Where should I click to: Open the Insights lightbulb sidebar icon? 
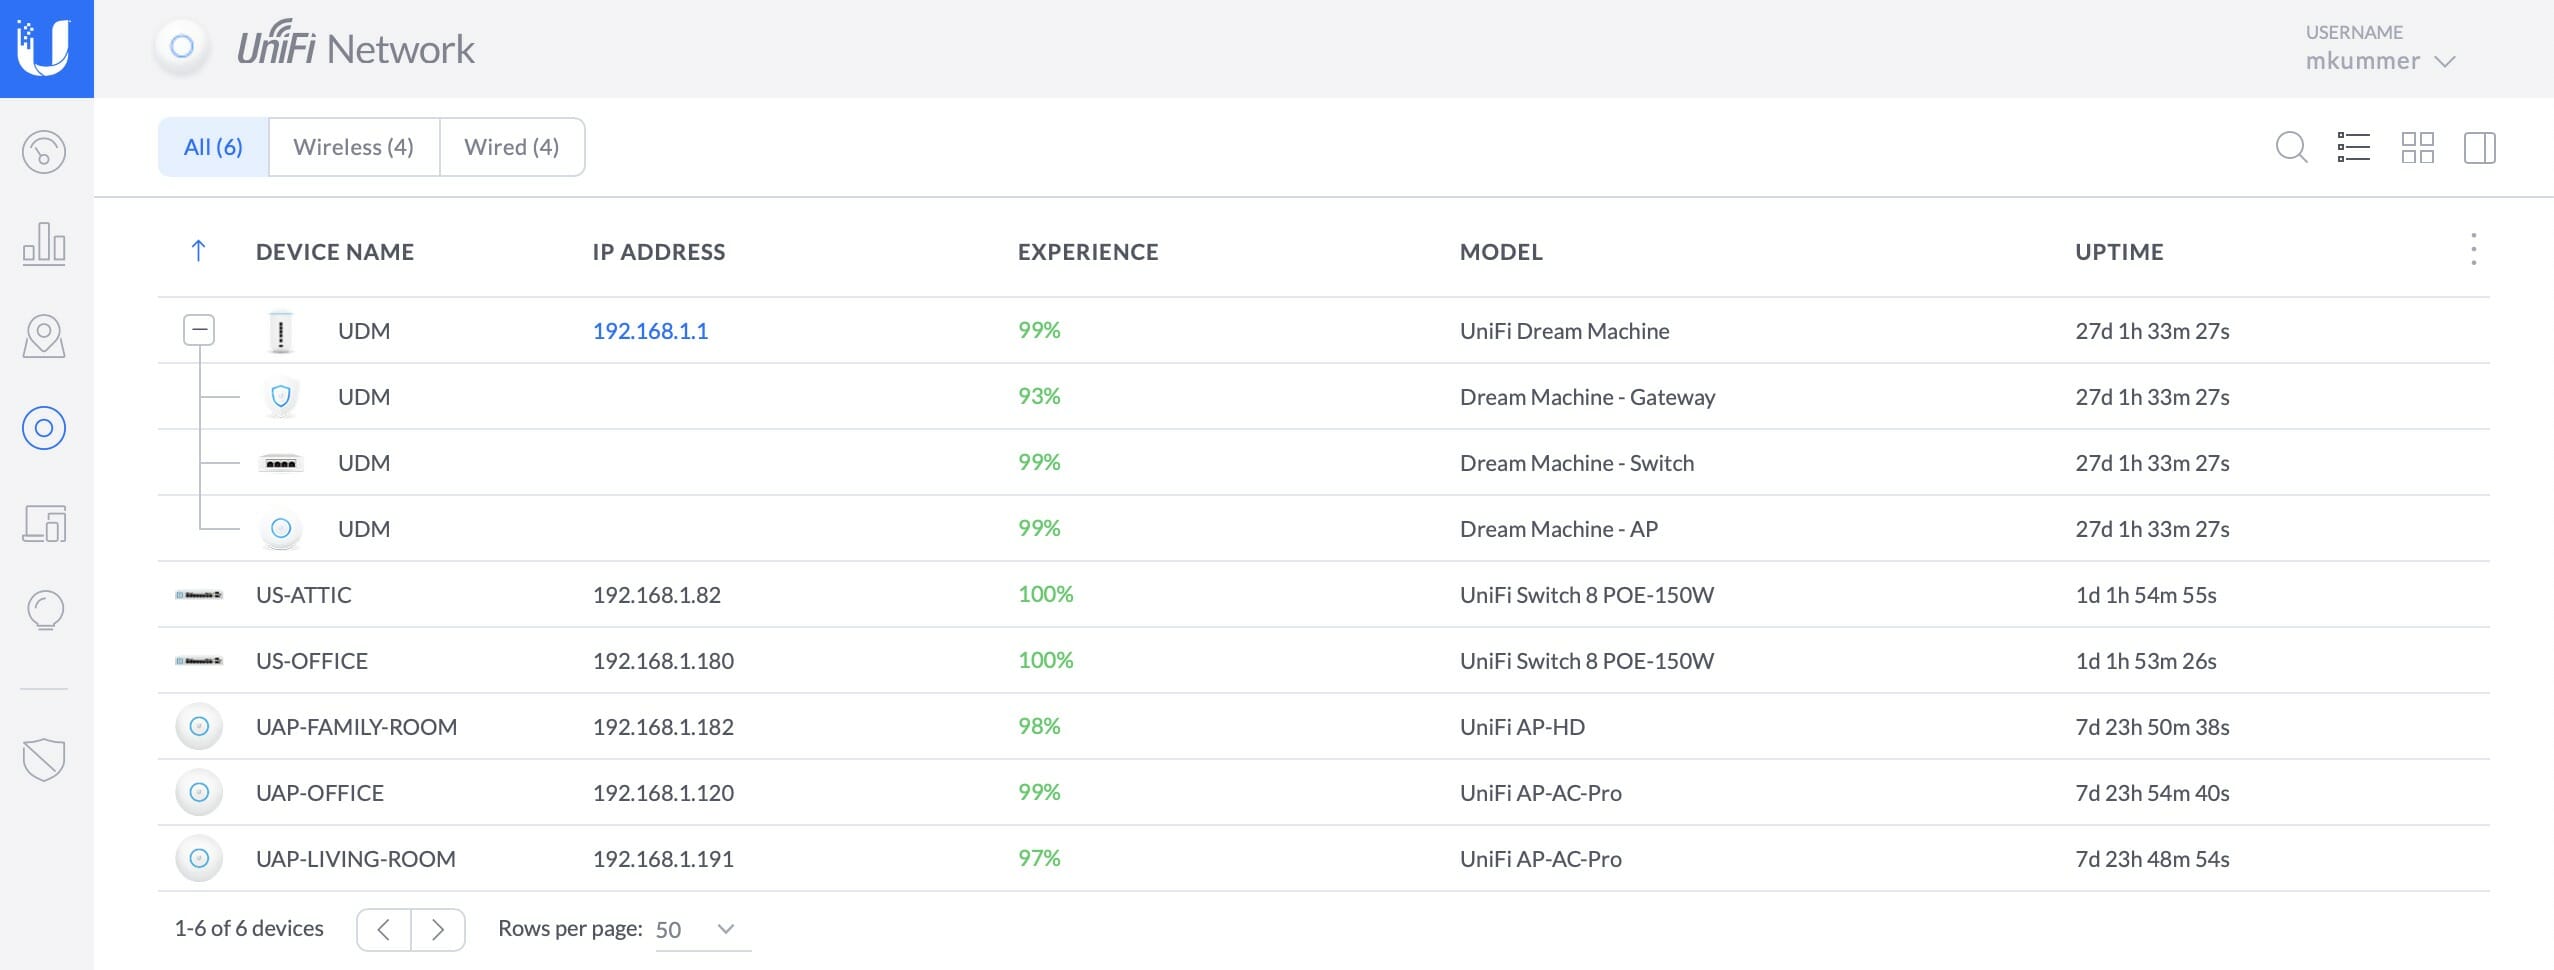click(44, 610)
